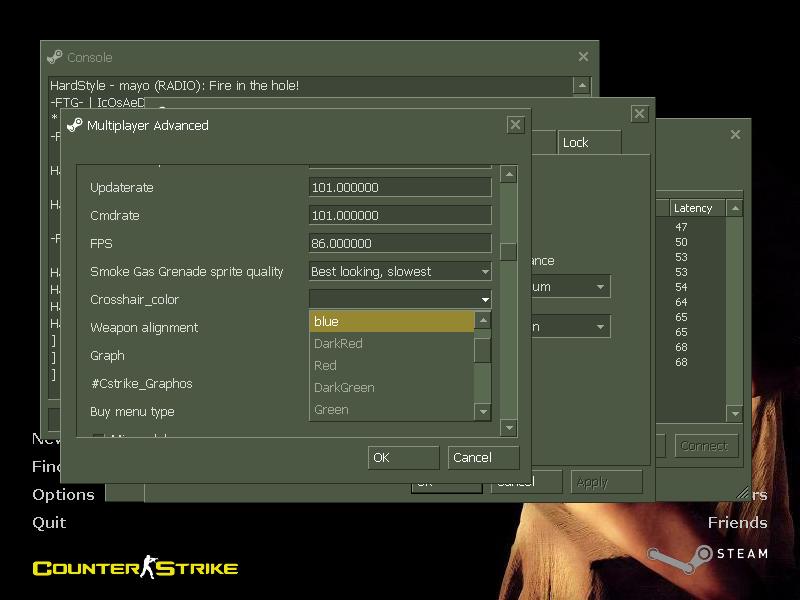
Task: Collapse the Crosshair_color dropdown arrow
Action: [485, 299]
